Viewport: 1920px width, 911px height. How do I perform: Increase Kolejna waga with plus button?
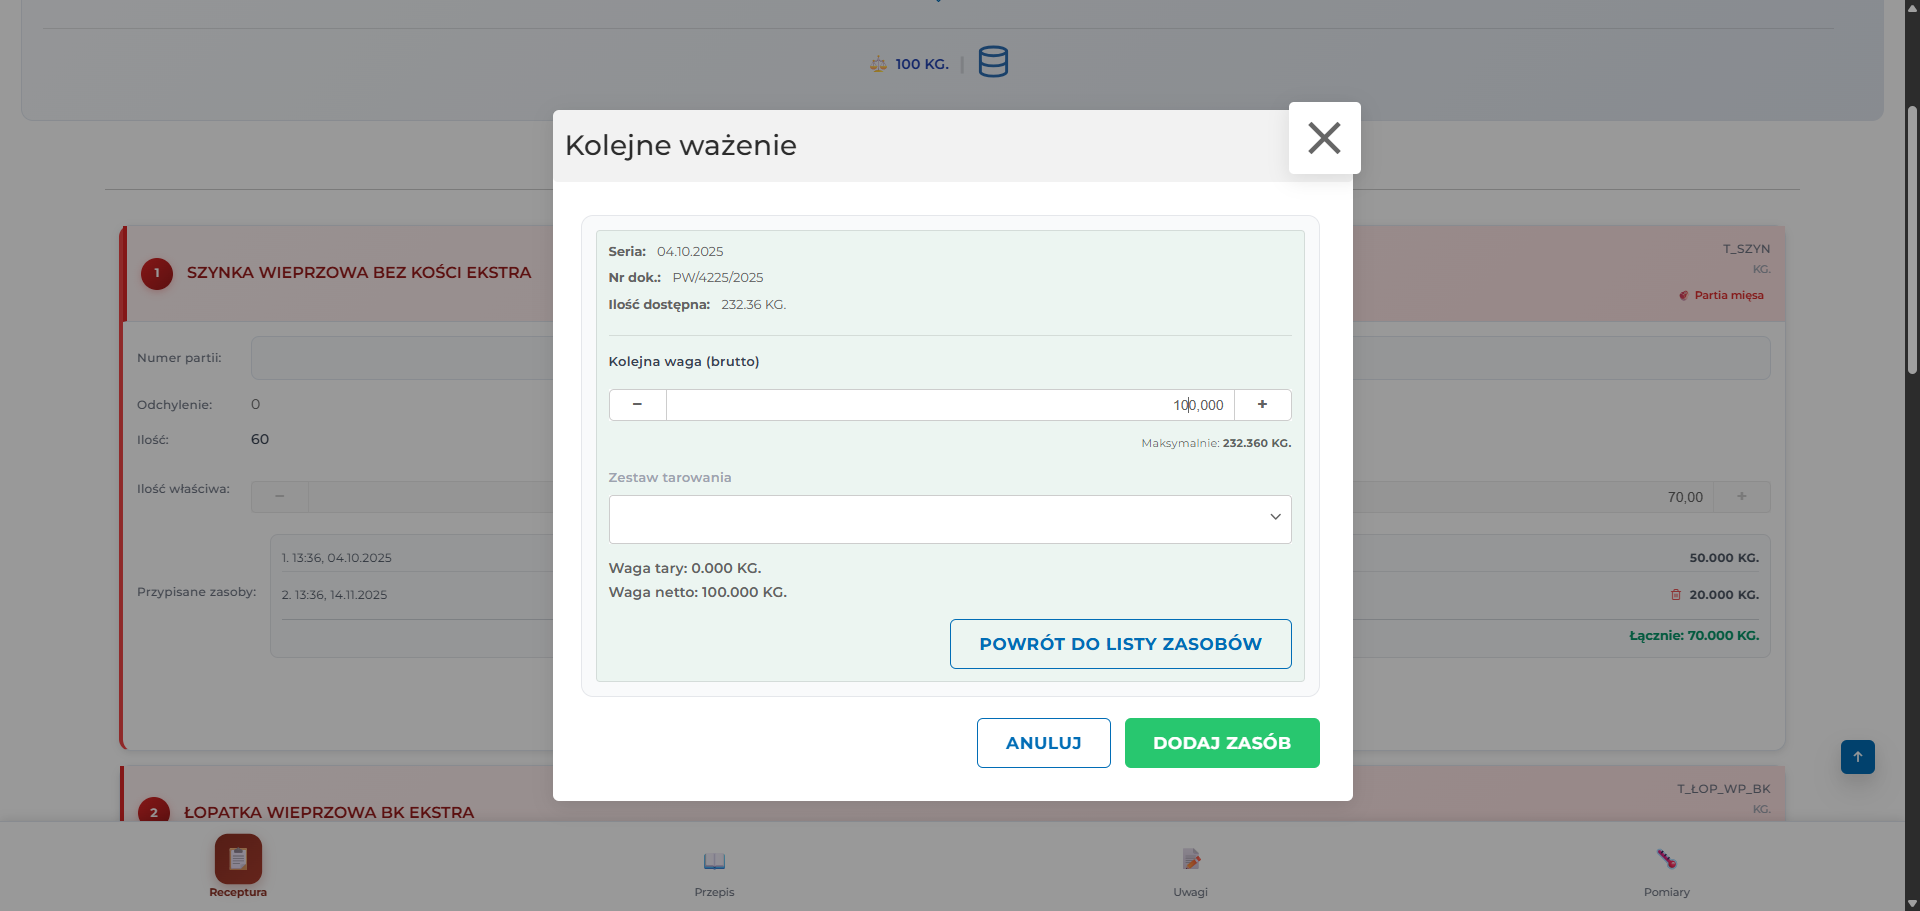1262,405
